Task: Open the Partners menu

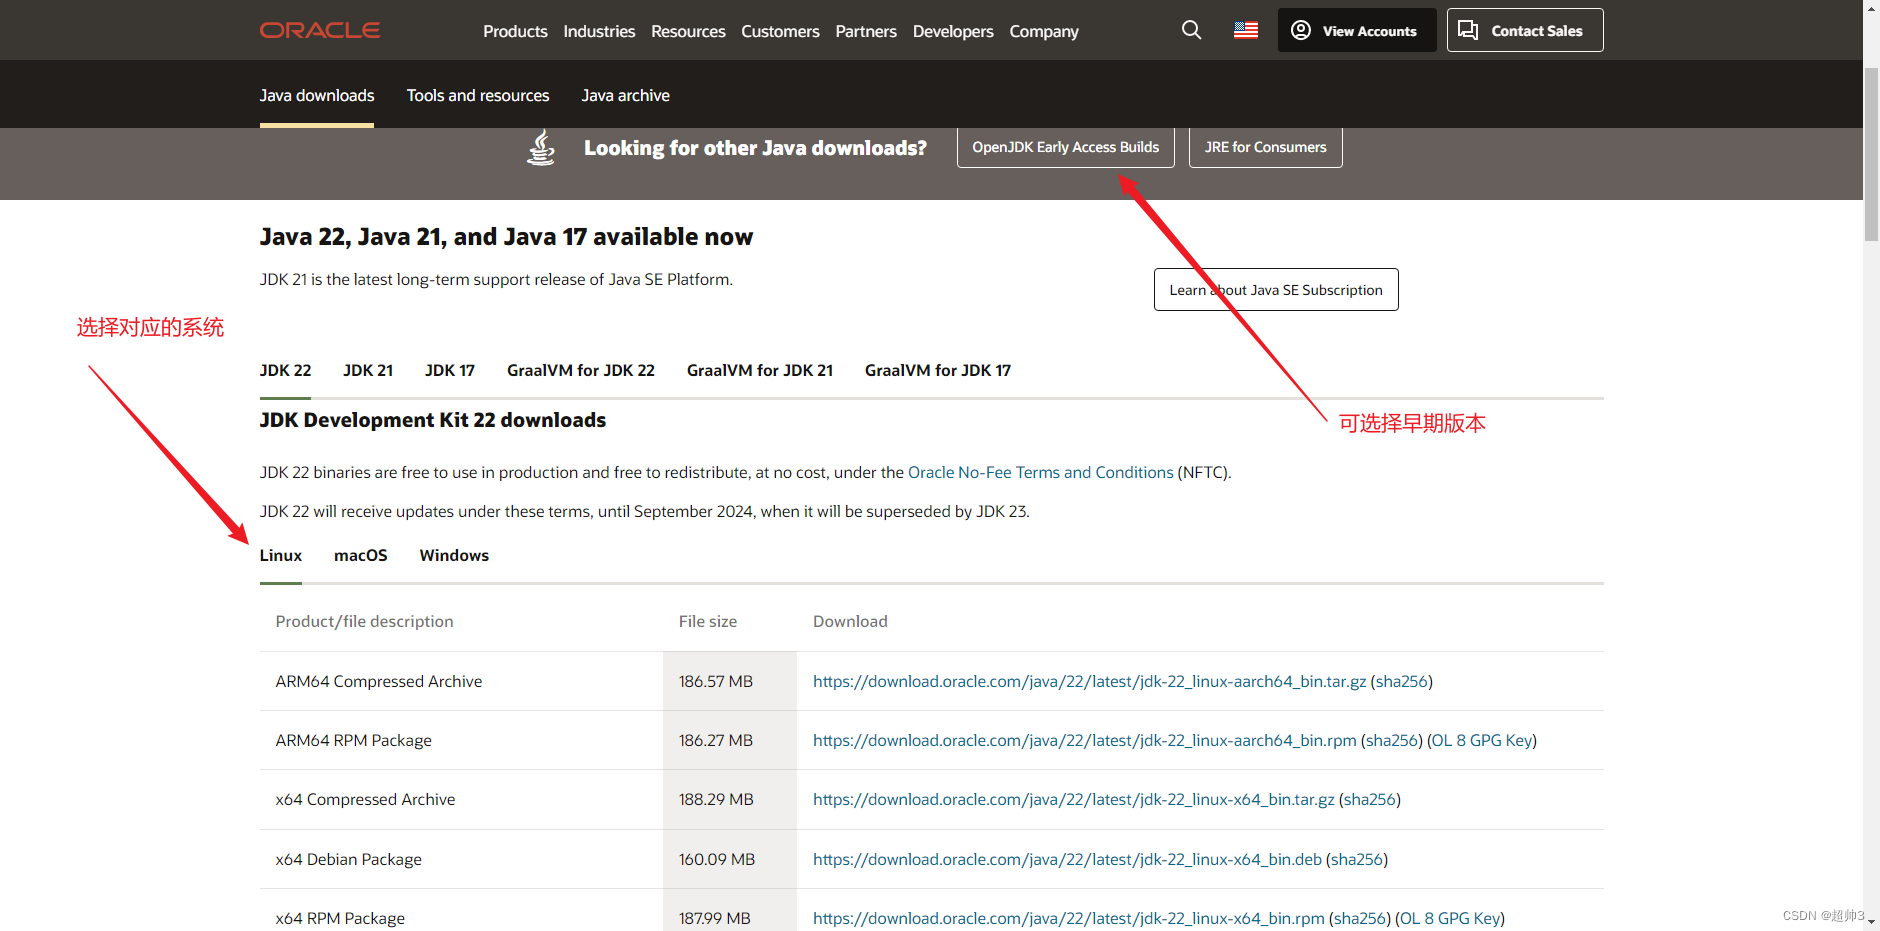Action: tap(866, 31)
